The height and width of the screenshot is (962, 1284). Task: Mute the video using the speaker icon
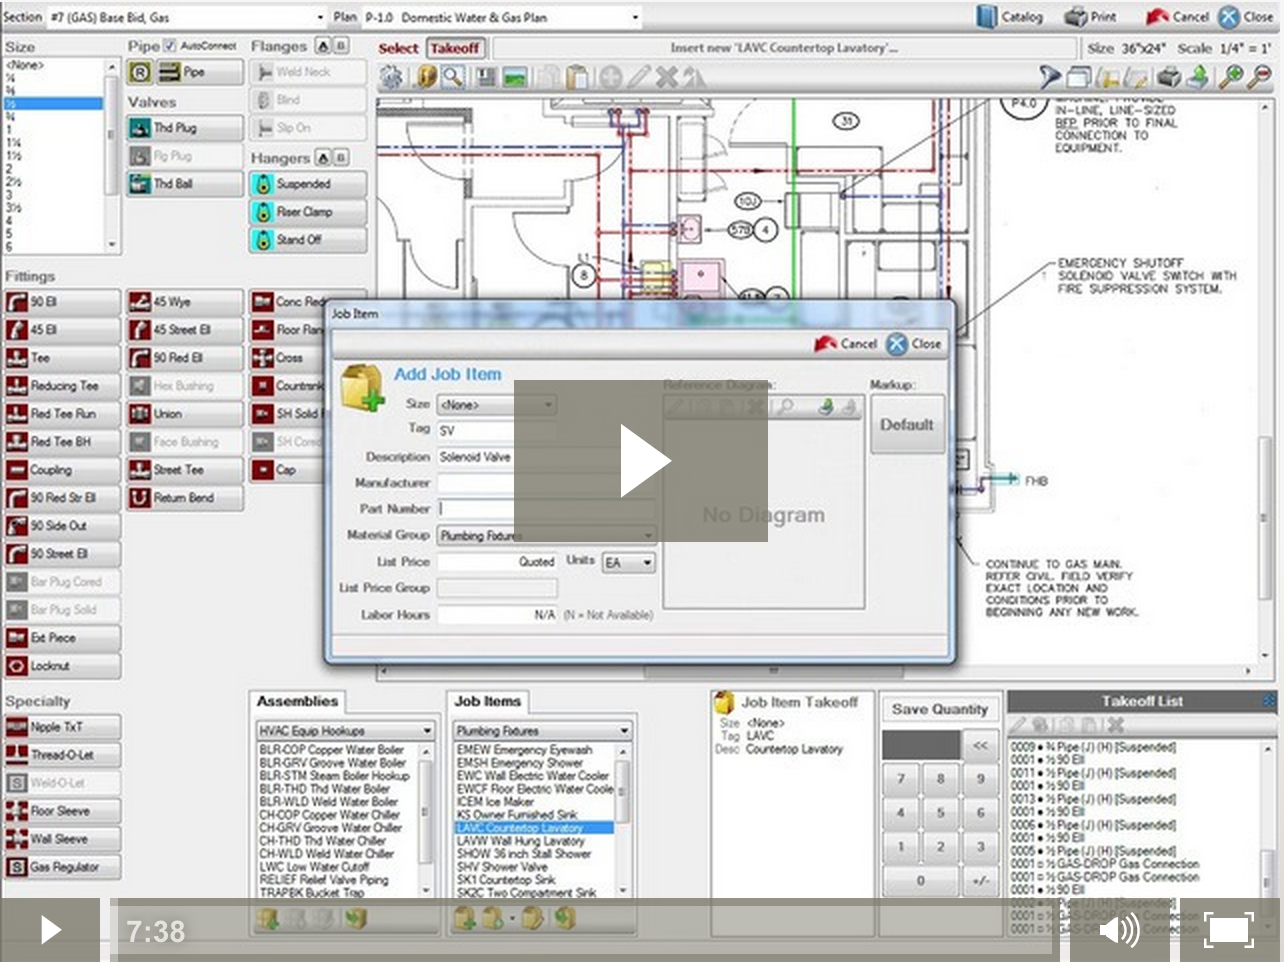pyautogui.click(x=1119, y=930)
